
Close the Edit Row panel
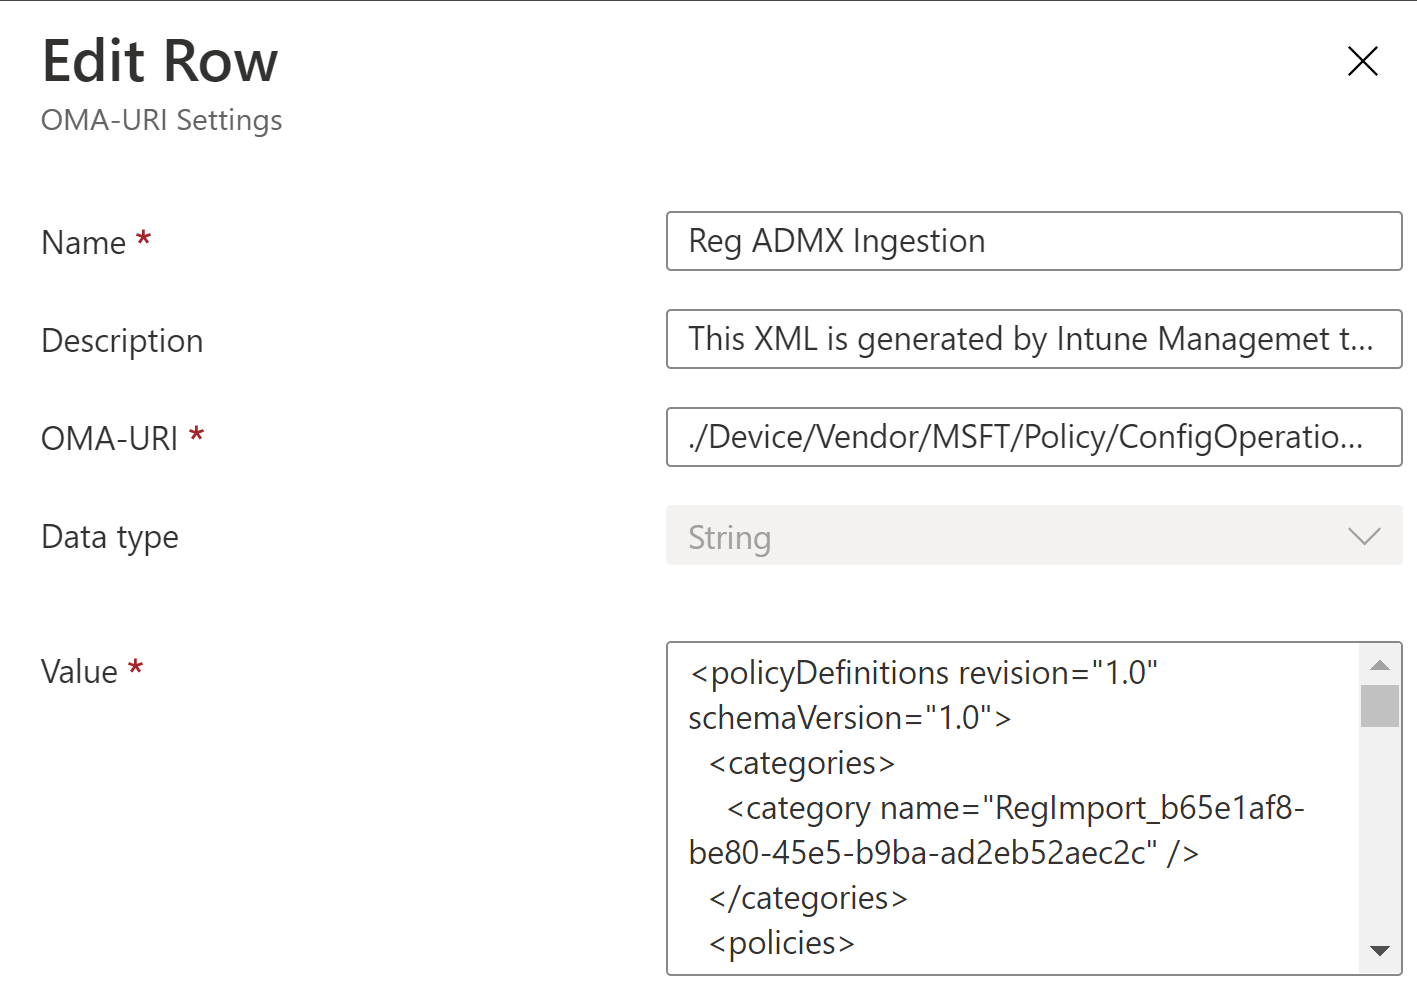tap(1362, 61)
